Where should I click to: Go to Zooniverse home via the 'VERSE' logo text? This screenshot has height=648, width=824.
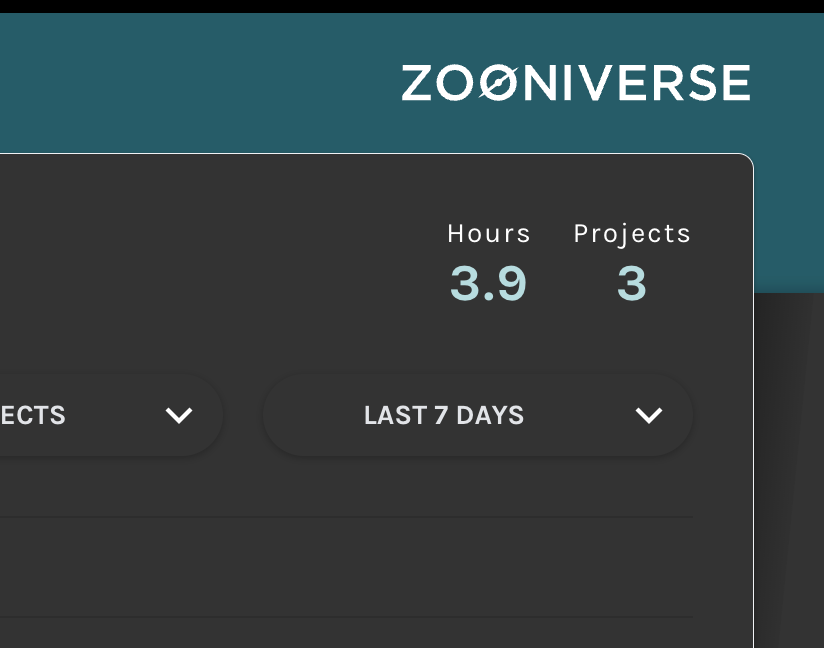(690, 83)
